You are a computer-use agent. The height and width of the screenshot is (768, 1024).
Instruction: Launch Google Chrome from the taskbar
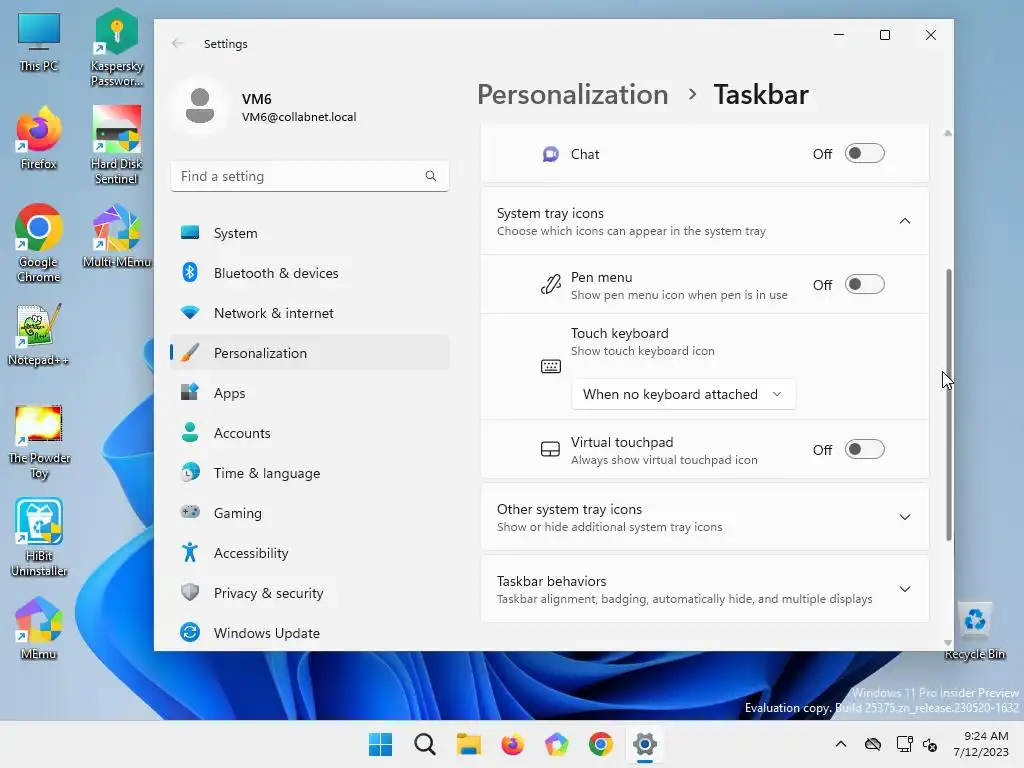(x=601, y=744)
